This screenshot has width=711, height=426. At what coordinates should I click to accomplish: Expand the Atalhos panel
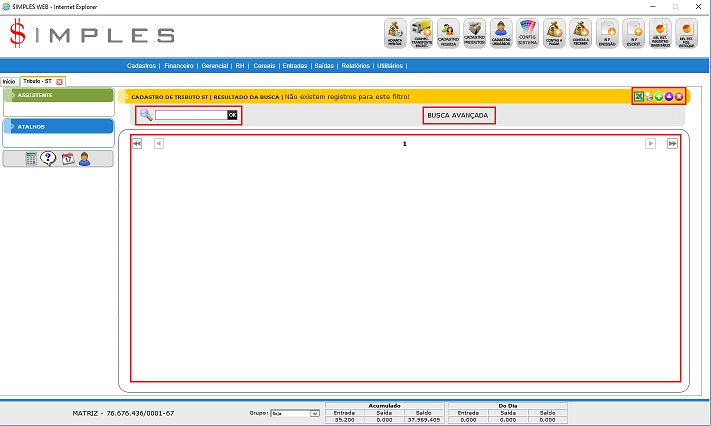(x=58, y=127)
